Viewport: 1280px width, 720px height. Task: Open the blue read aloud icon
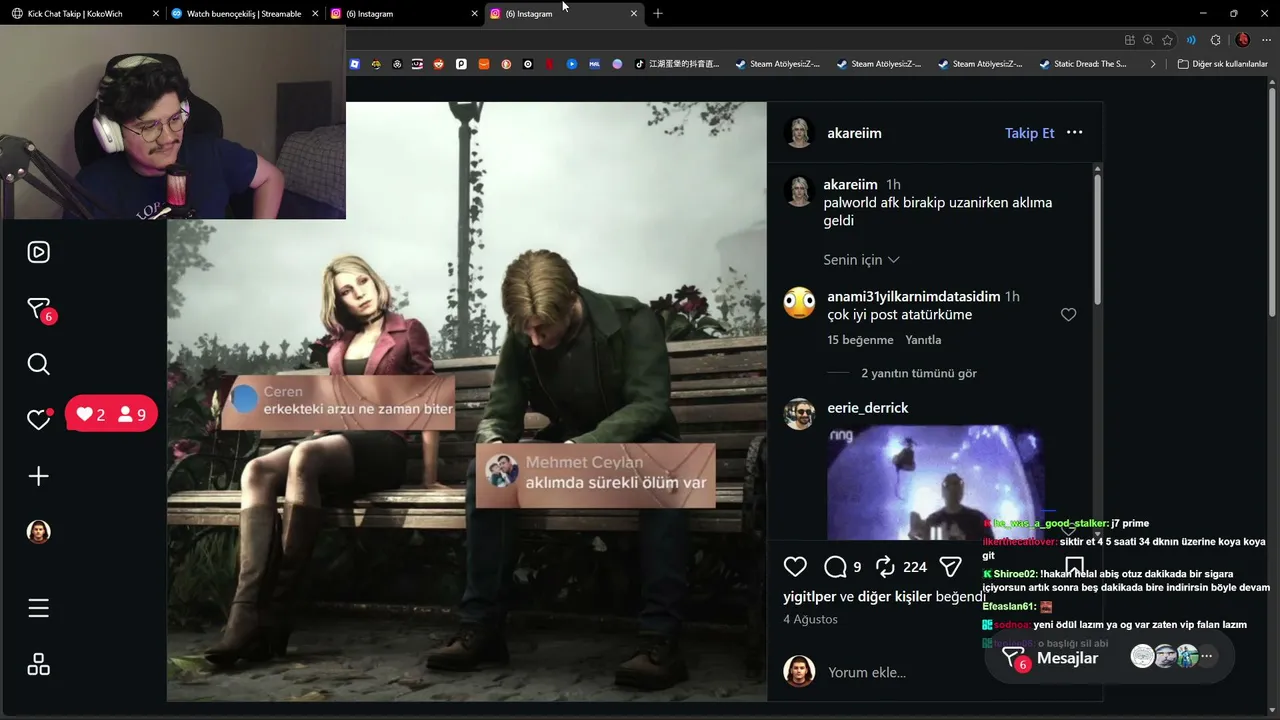1191,40
